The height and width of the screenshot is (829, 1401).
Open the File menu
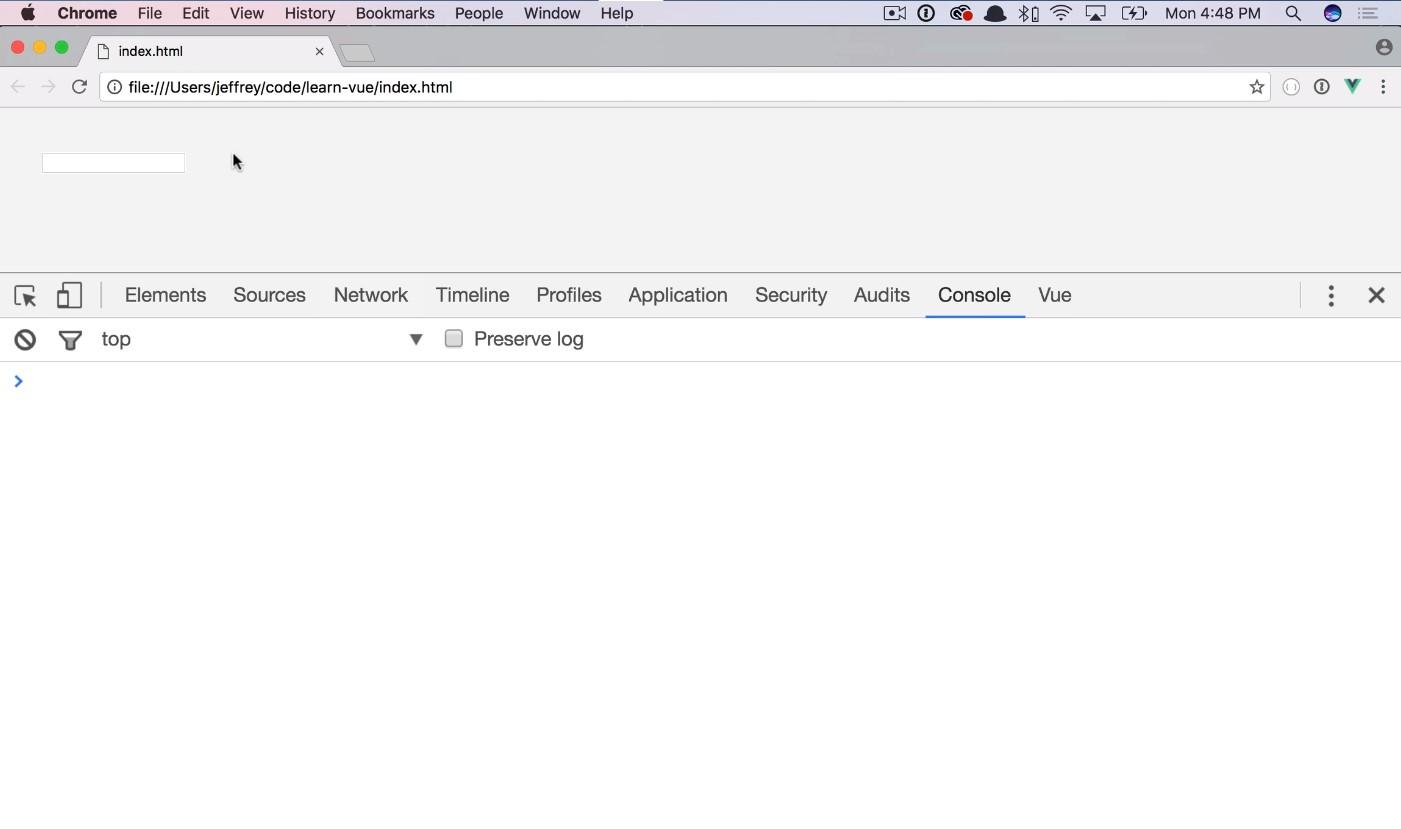(150, 13)
